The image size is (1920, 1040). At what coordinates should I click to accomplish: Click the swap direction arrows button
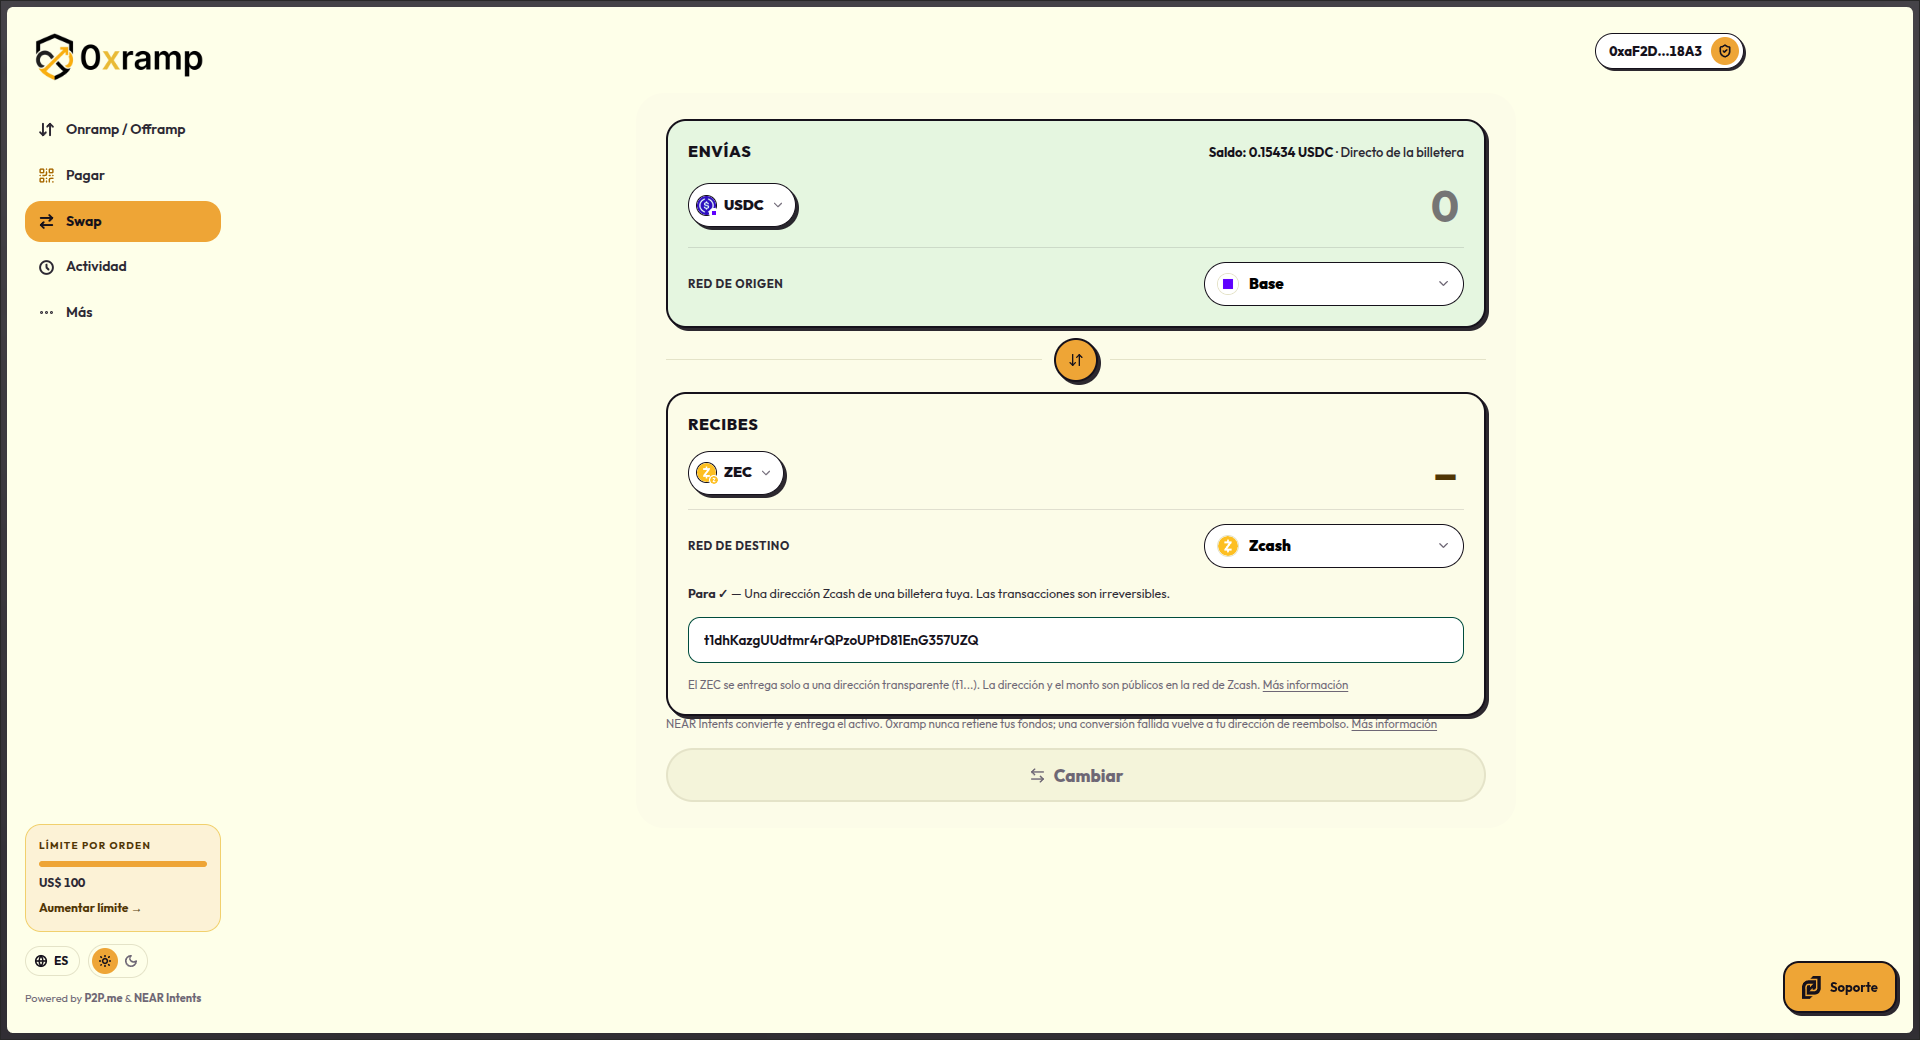coord(1076,360)
